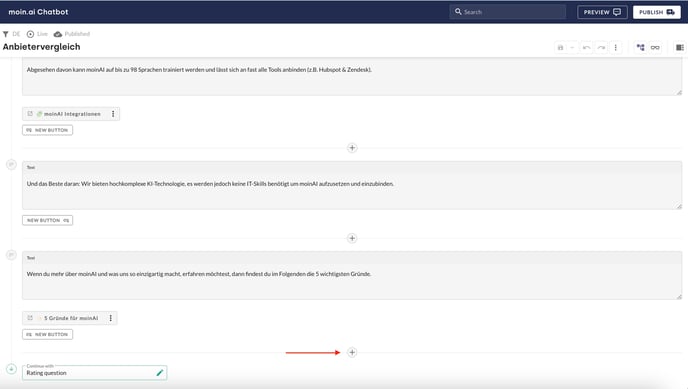Click the undo arrow icon
Screen dimensions: 688x389
click(x=587, y=47)
